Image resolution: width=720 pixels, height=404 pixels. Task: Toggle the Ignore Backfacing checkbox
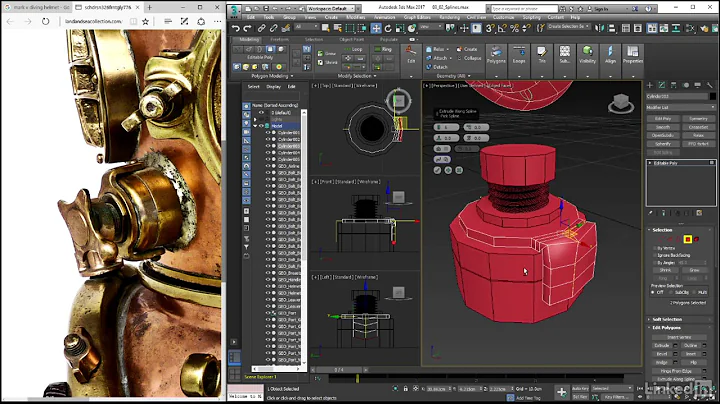[655, 255]
